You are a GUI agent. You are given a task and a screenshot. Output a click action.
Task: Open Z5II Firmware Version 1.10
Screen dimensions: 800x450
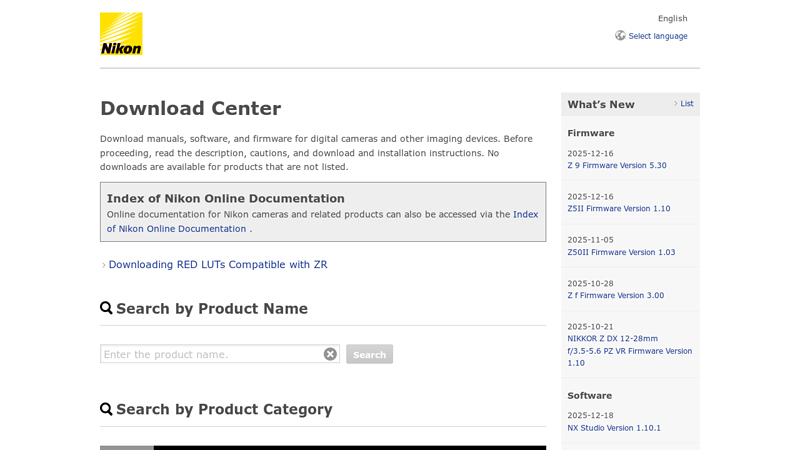(618, 209)
